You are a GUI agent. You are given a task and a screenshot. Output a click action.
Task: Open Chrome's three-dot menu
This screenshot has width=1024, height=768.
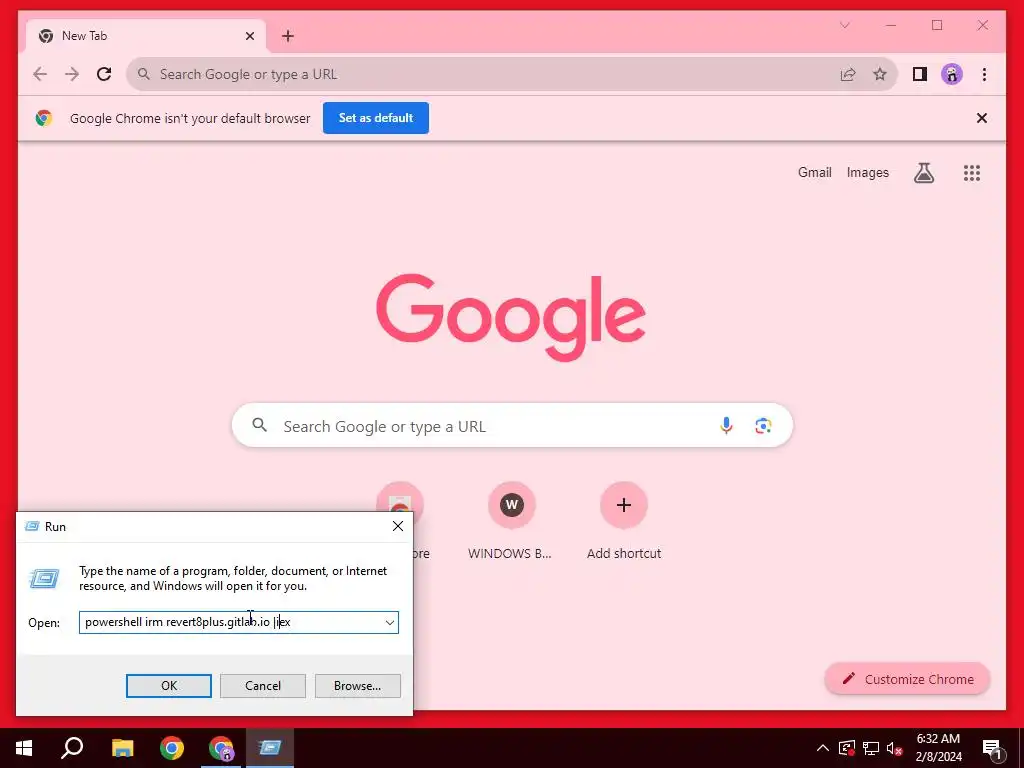point(984,74)
